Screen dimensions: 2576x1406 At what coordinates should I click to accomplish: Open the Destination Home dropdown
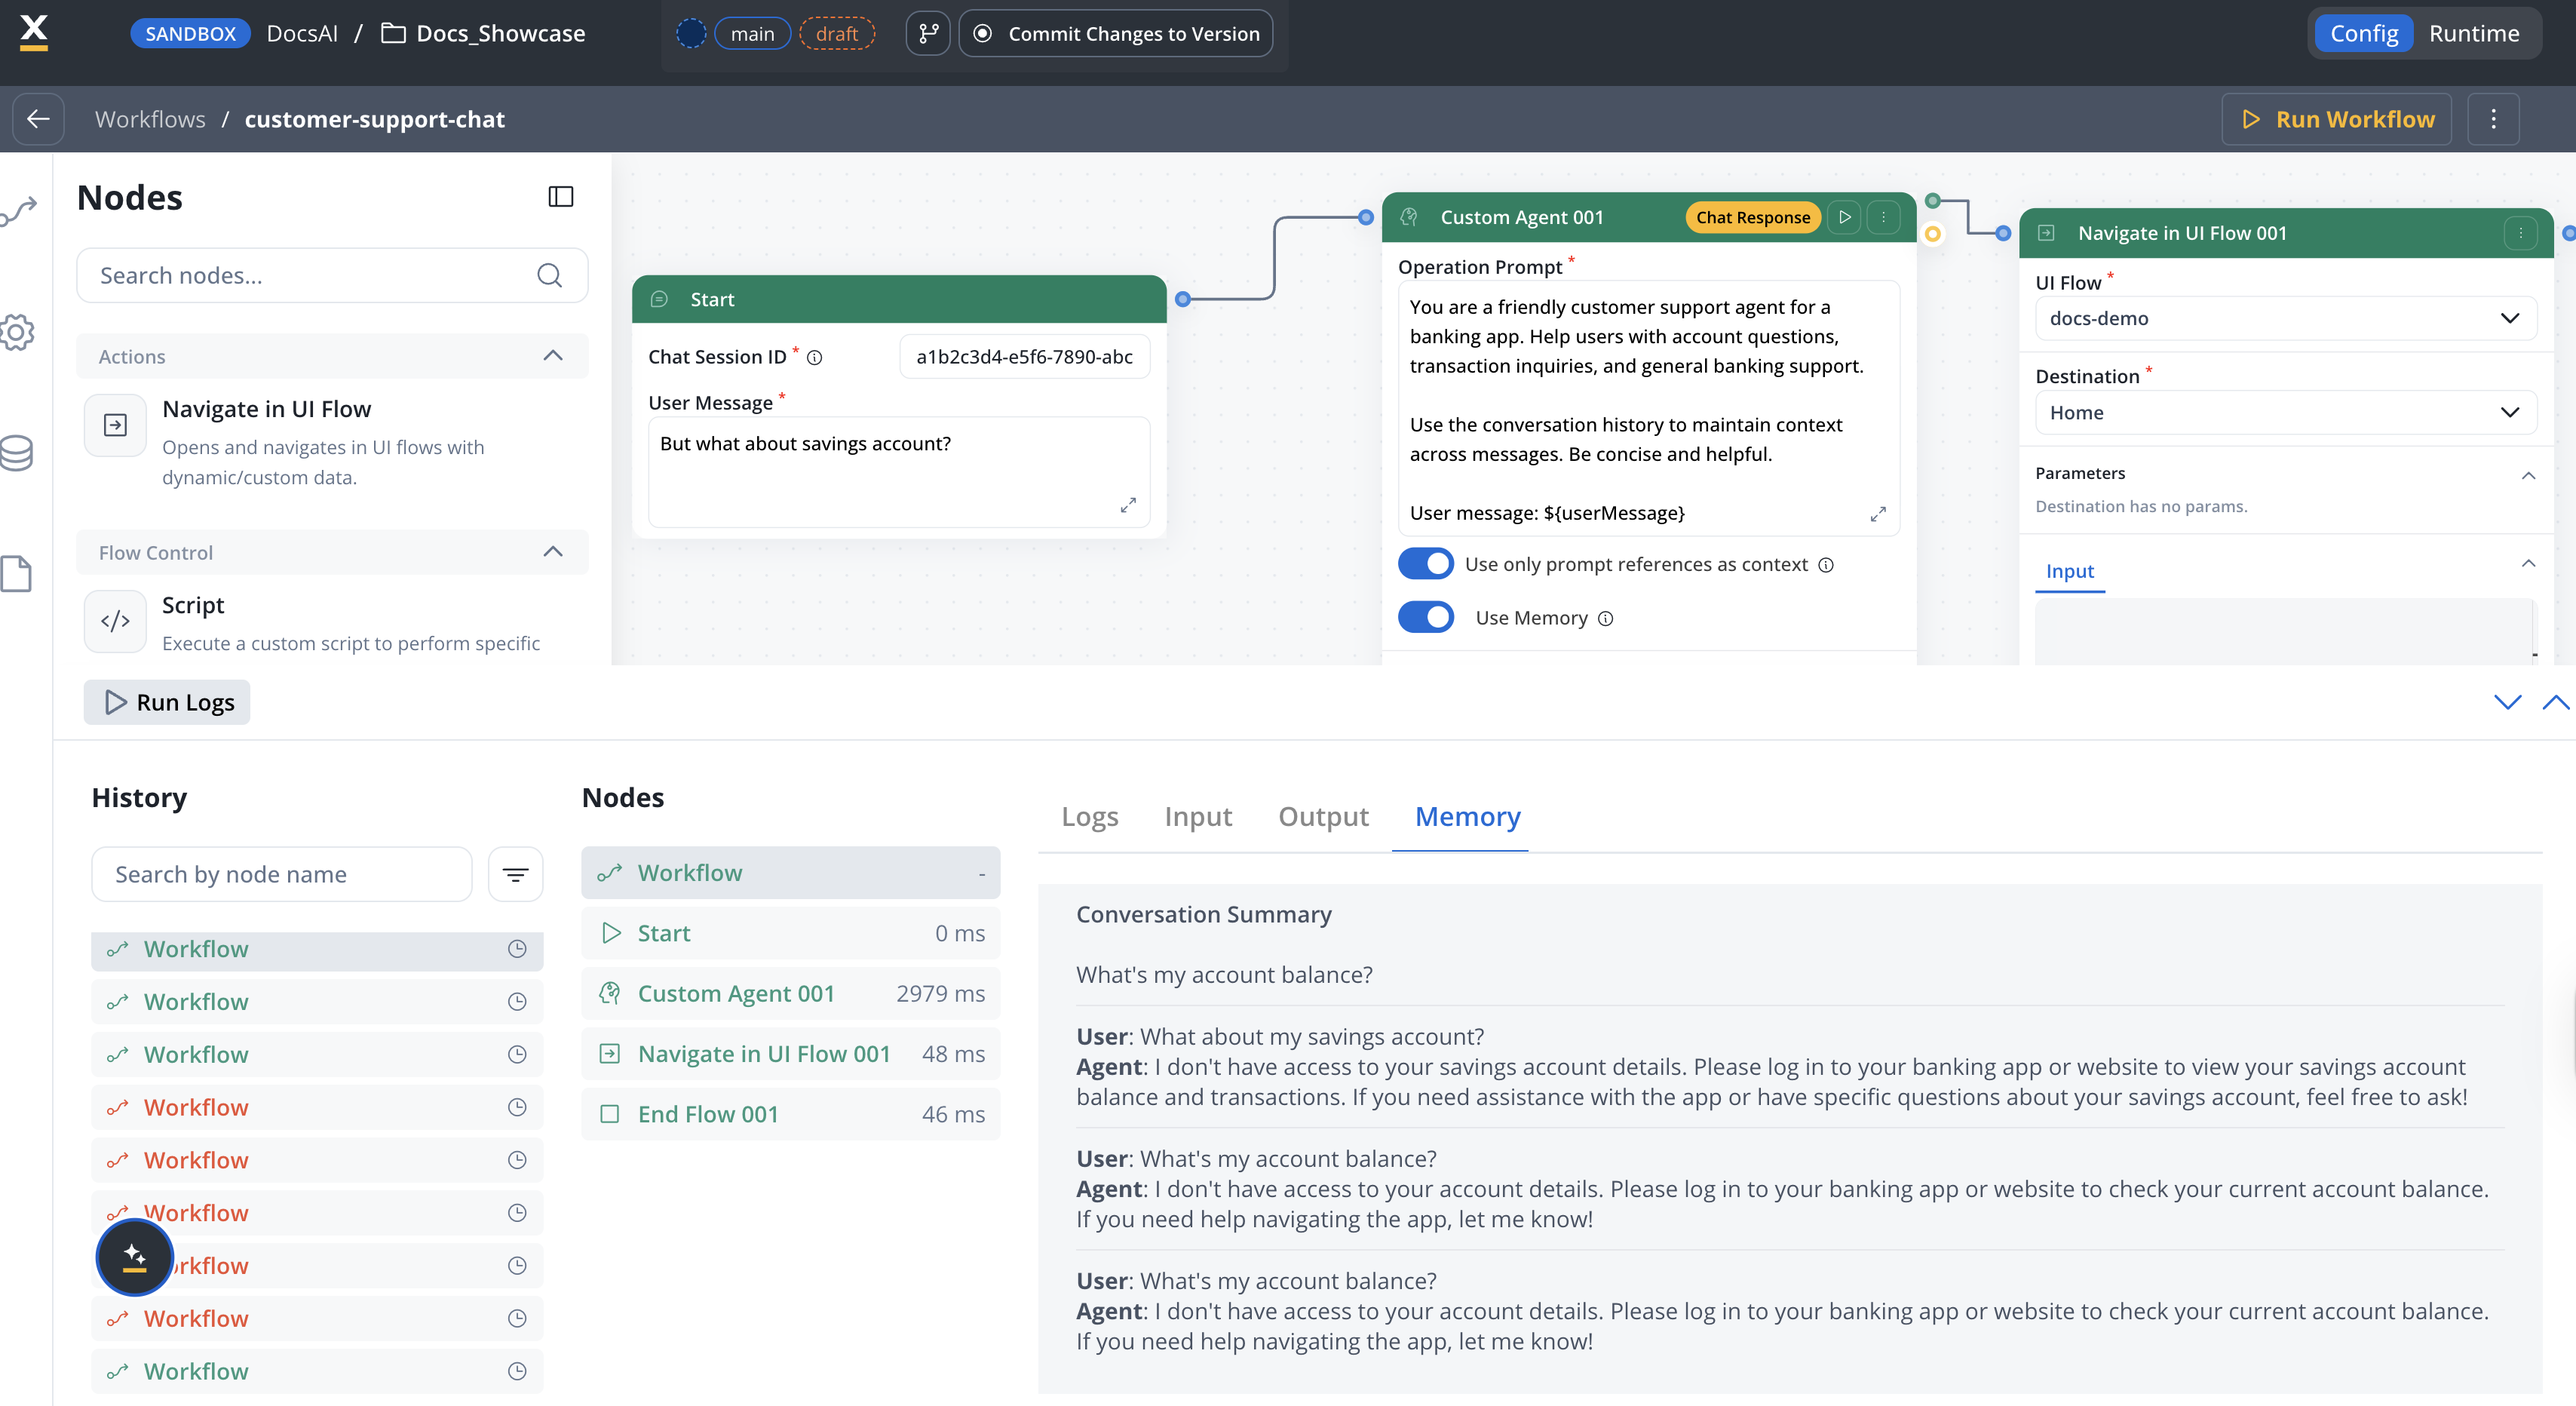(x=2284, y=412)
